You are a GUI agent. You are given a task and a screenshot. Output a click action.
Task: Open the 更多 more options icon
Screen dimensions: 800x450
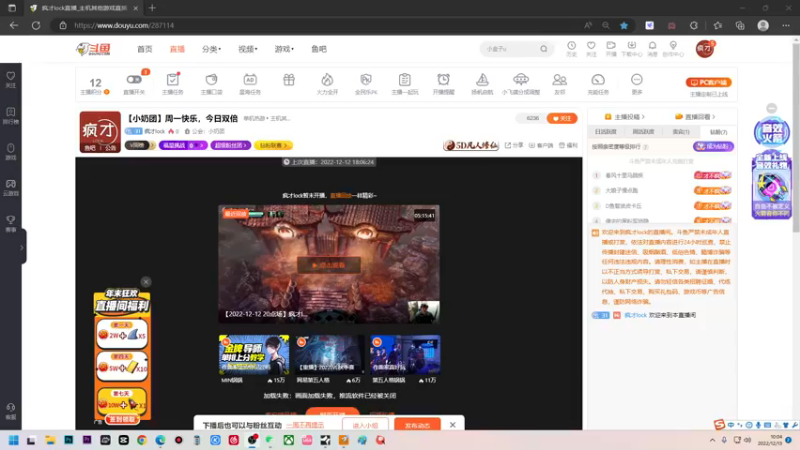coord(637,80)
